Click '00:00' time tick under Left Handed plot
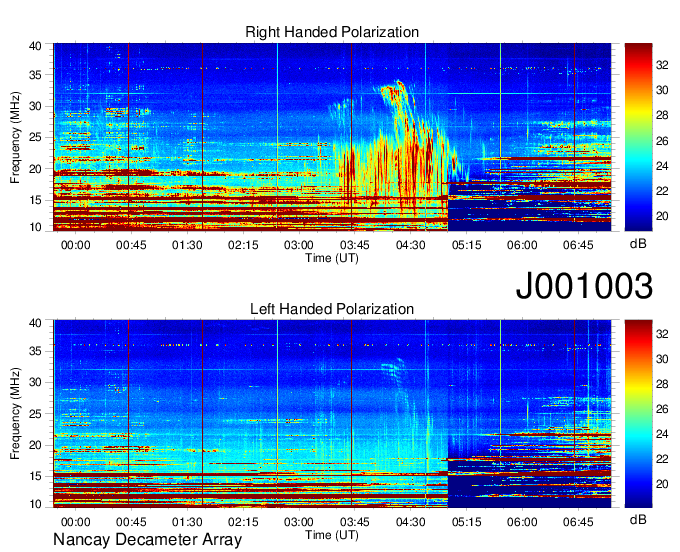This screenshot has height=552, width=680. click(75, 522)
